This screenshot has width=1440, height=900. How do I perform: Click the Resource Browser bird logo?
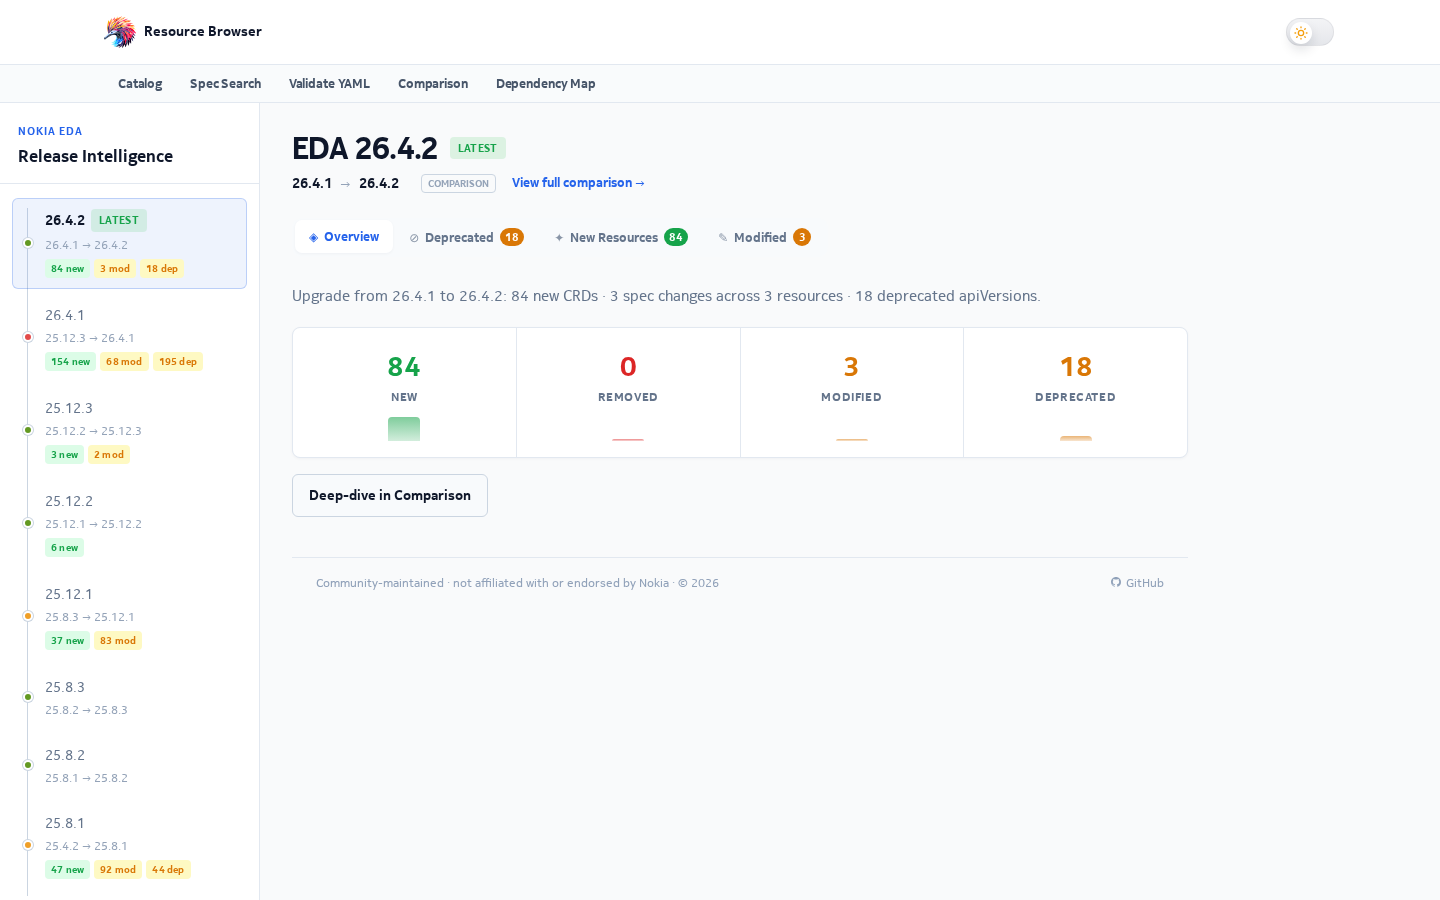click(120, 32)
